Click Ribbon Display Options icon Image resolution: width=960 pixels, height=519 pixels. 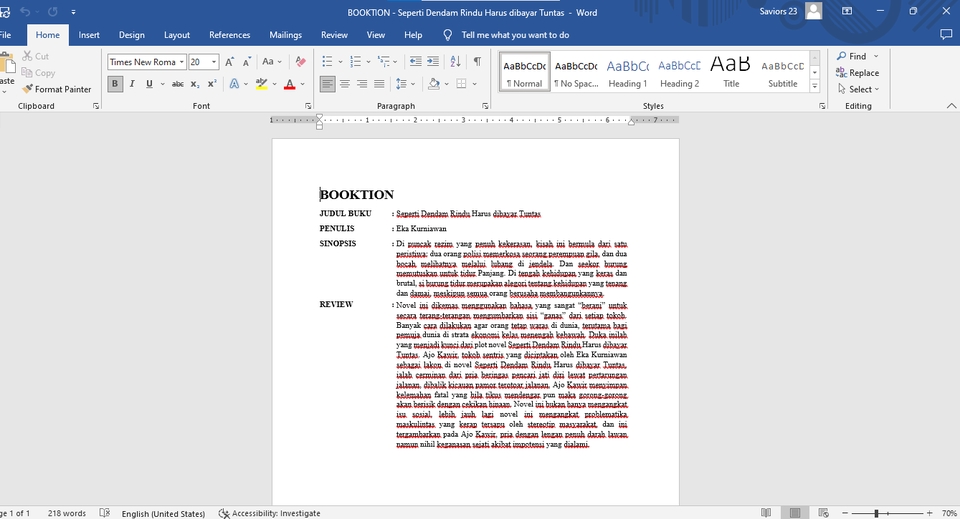point(847,11)
